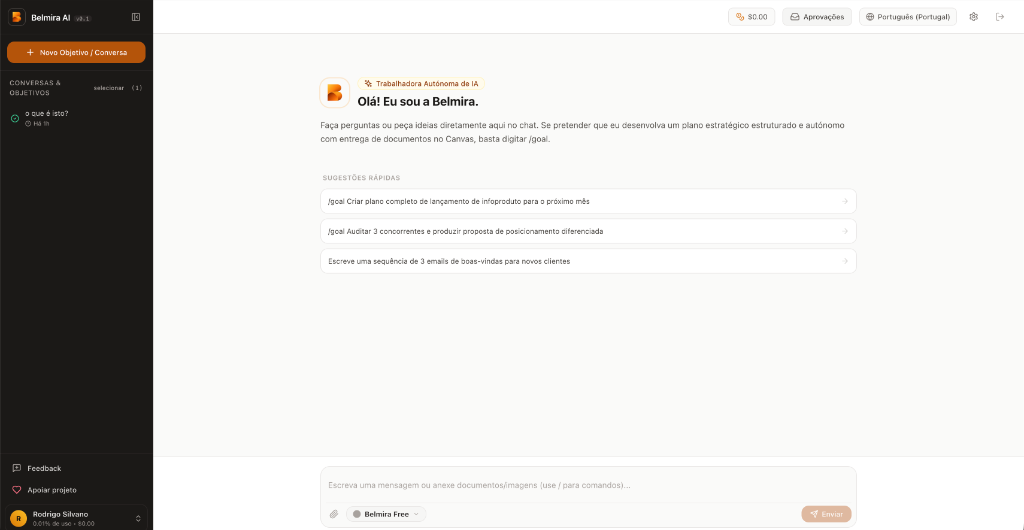This screenshot has width=1024, height=530.
Task: Choose suggestion 'Criar plano completo de lançamento'
Action: click(x=588, y=201)
